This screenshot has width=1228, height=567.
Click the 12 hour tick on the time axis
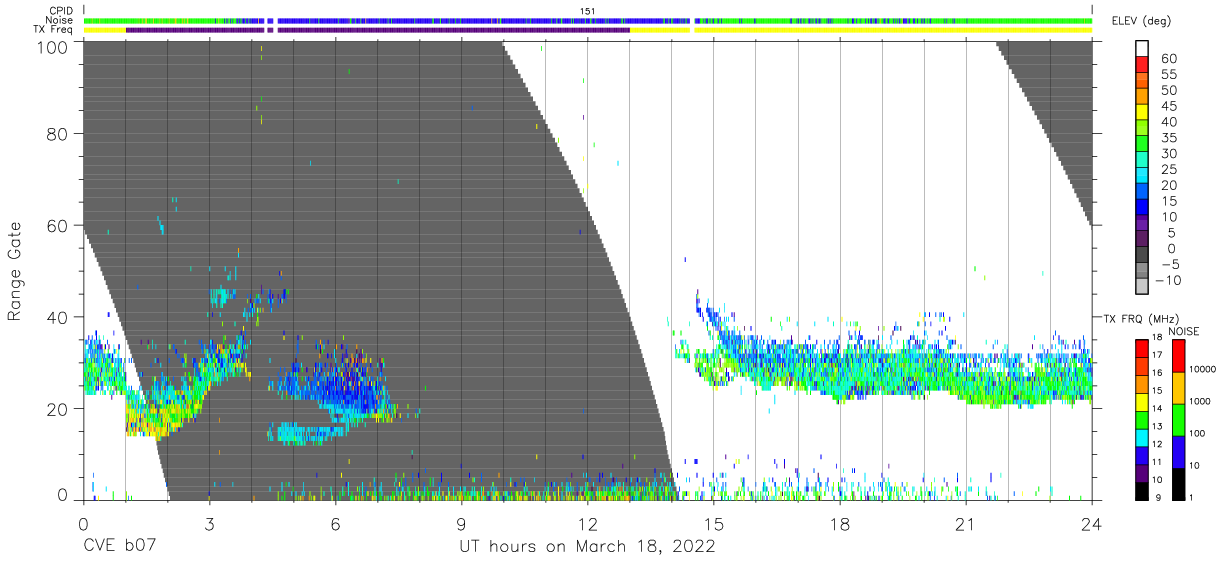pos(587,523)
